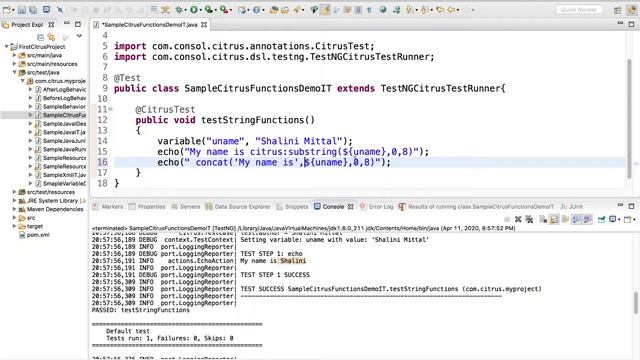Expand Maven Dependencies node
640x360 pixels.
(15, 209)
